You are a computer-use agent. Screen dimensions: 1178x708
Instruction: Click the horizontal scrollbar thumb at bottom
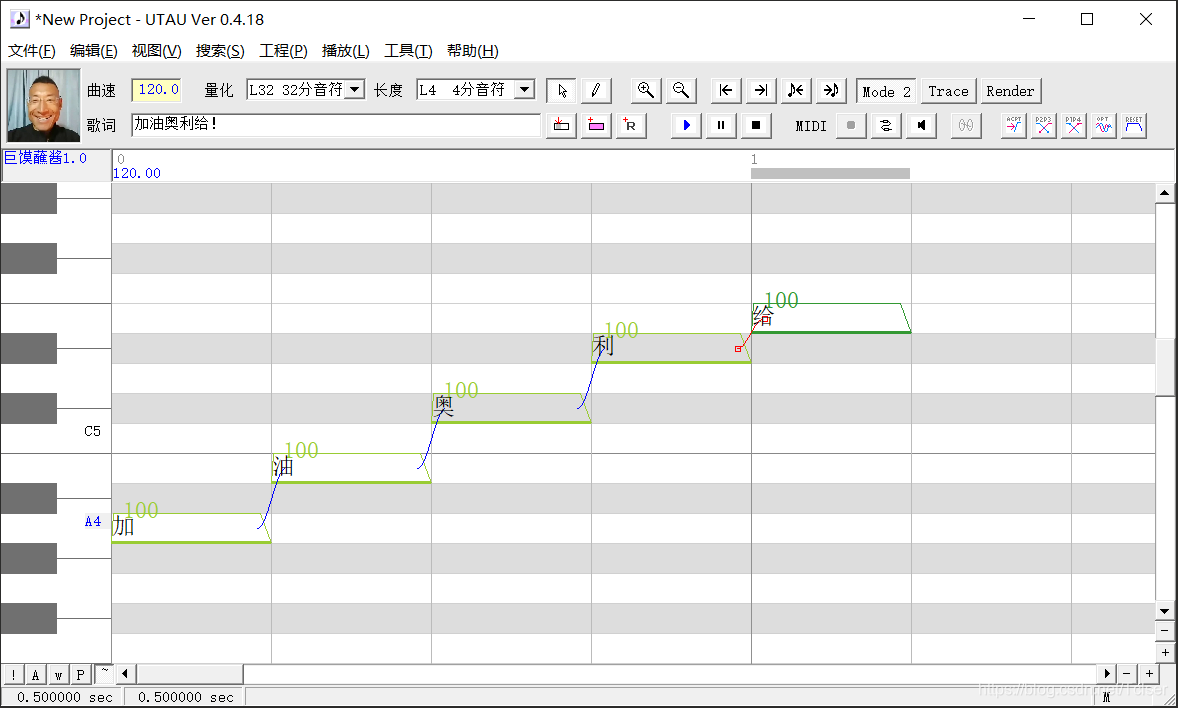pyautogui.click(x=190, y=673)
